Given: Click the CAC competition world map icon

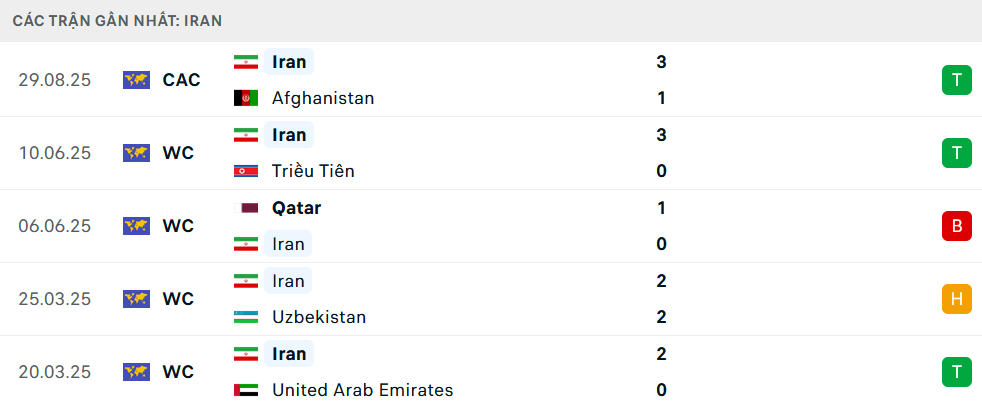Looking at the screenshot, I should pos(136,80).
